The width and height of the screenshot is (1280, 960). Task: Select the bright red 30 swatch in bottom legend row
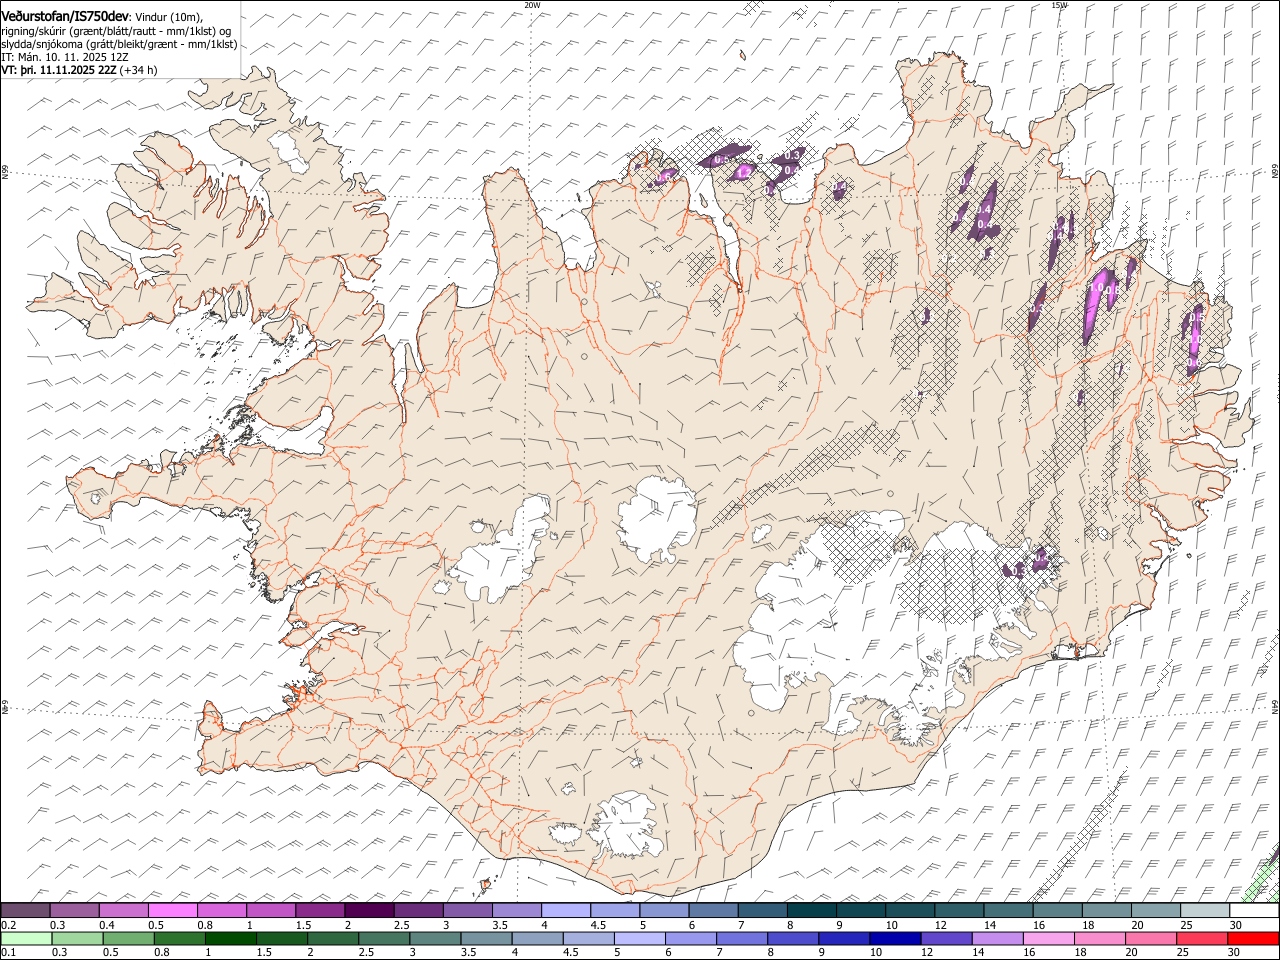[x=1253, y=938]
